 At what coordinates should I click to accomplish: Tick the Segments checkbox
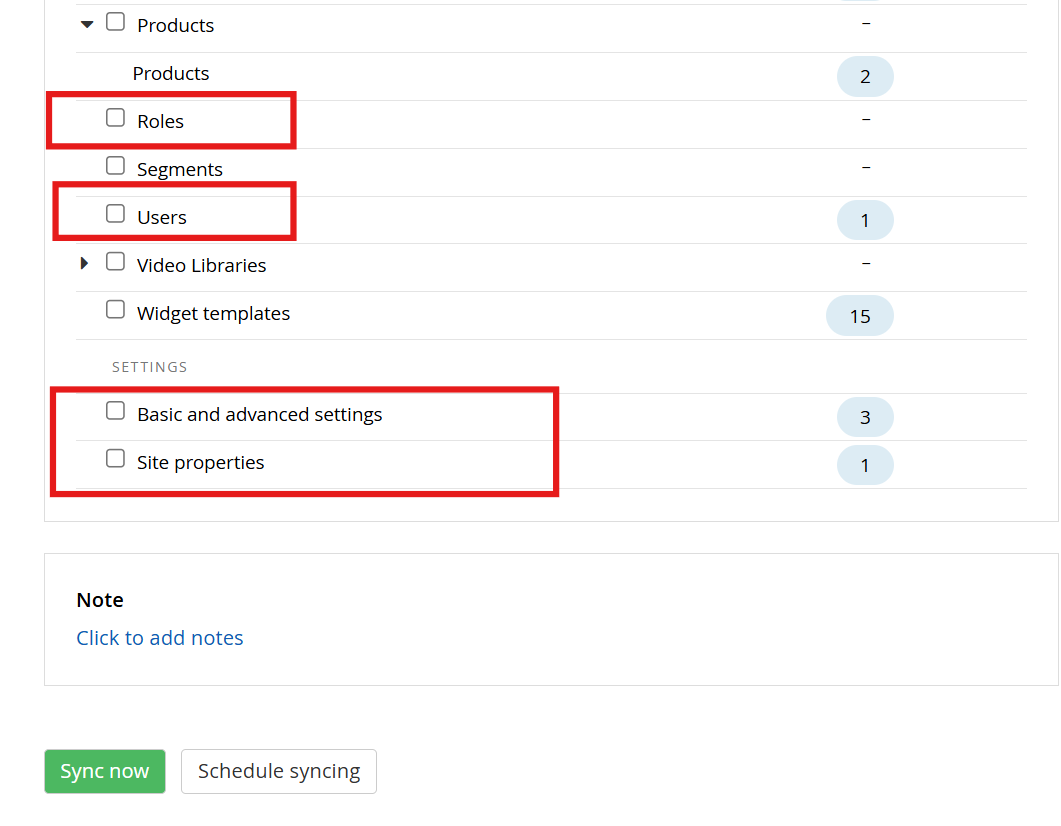[x=116, y=166]
